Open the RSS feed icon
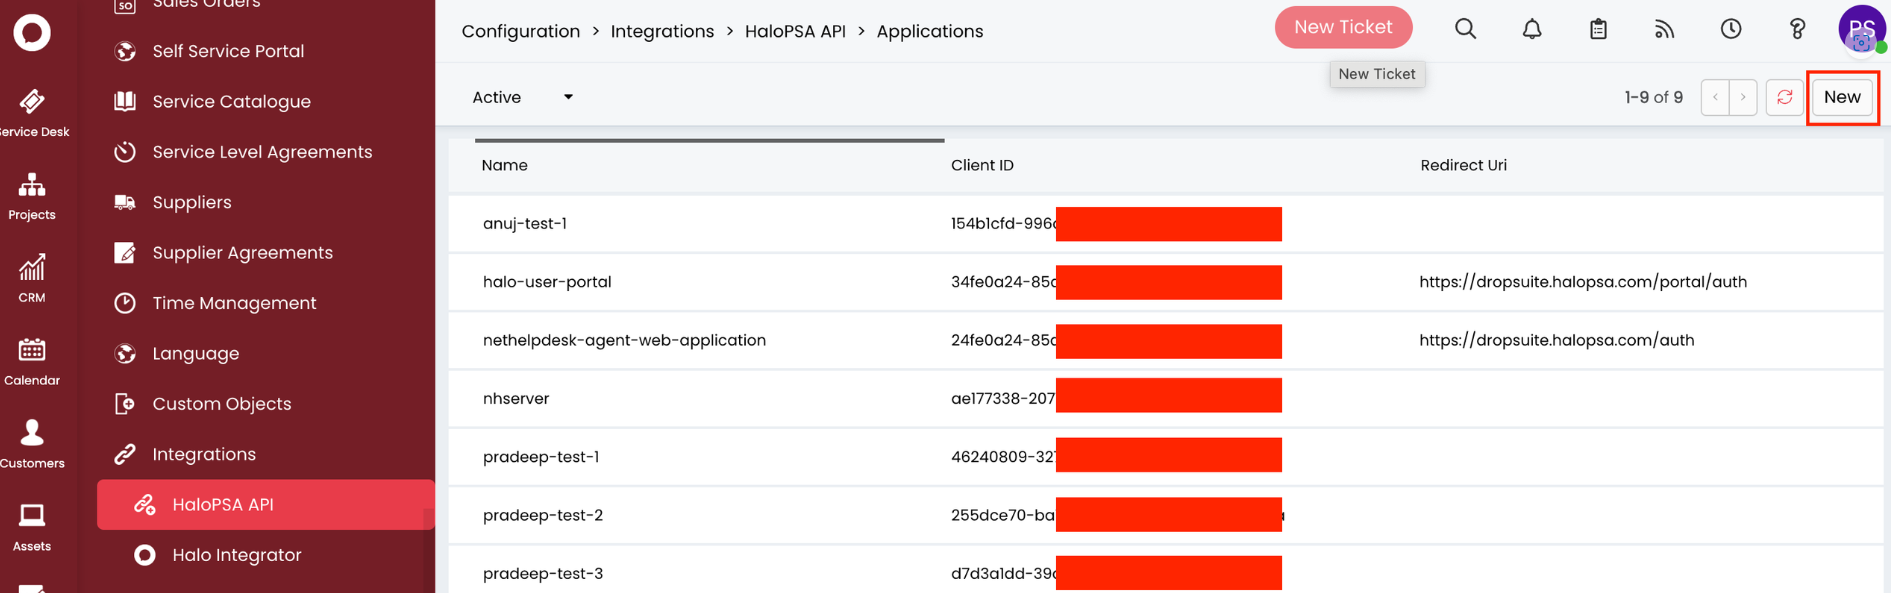The image size is (1891, 593). click(x=1664, y=29)
